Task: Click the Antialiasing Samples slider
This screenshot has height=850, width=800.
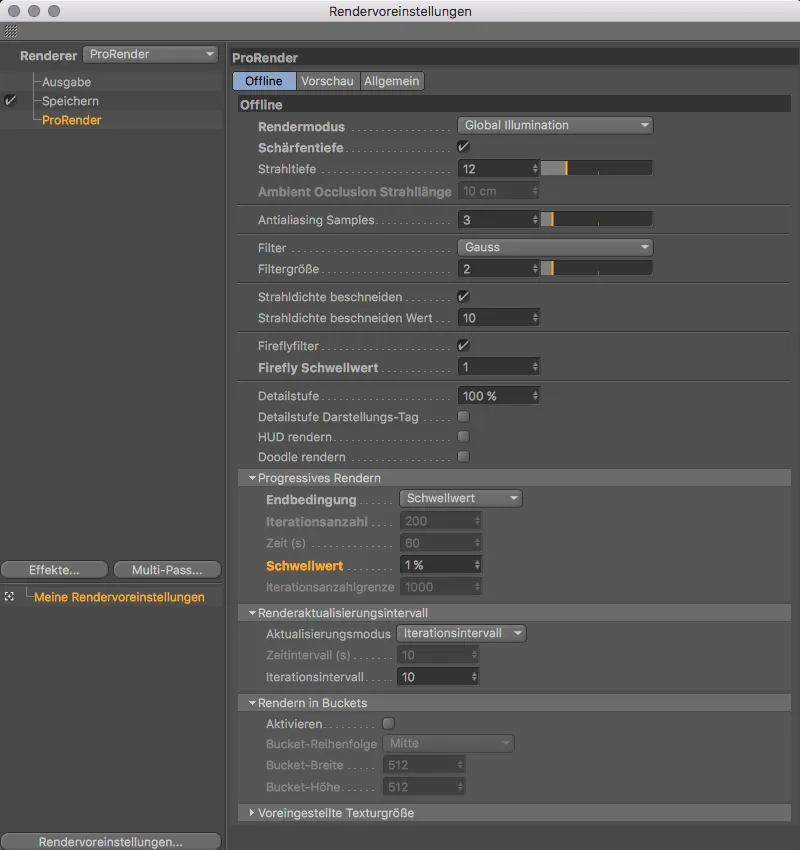Action: [x=597, y=219]
